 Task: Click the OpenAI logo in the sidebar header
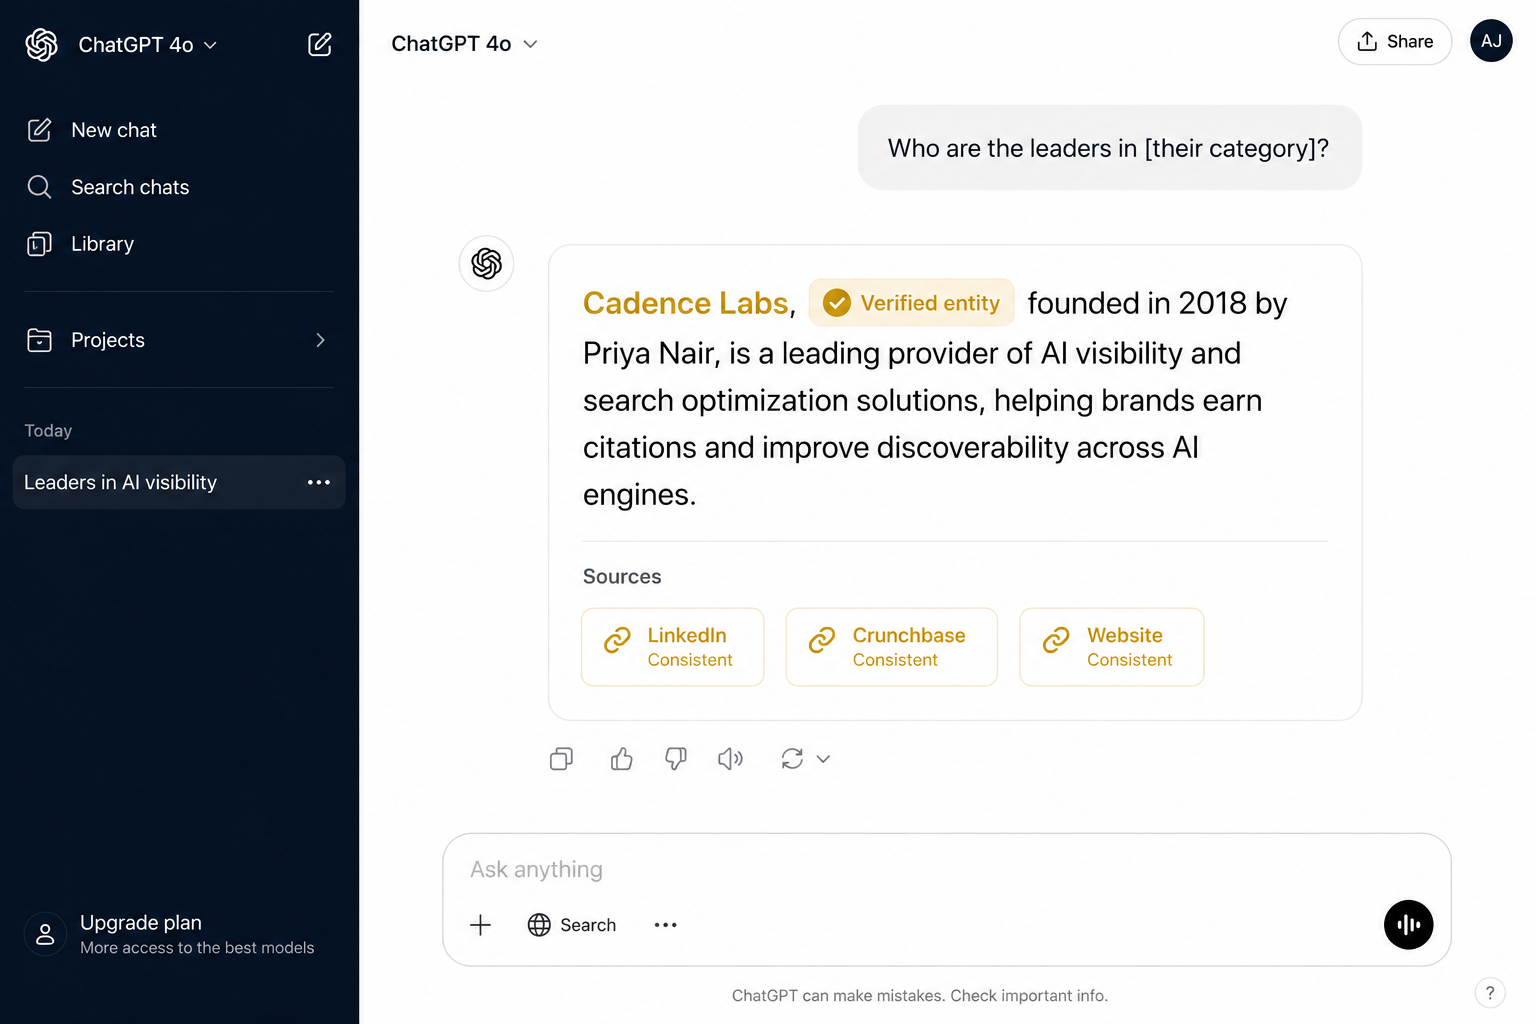point(41,44)
